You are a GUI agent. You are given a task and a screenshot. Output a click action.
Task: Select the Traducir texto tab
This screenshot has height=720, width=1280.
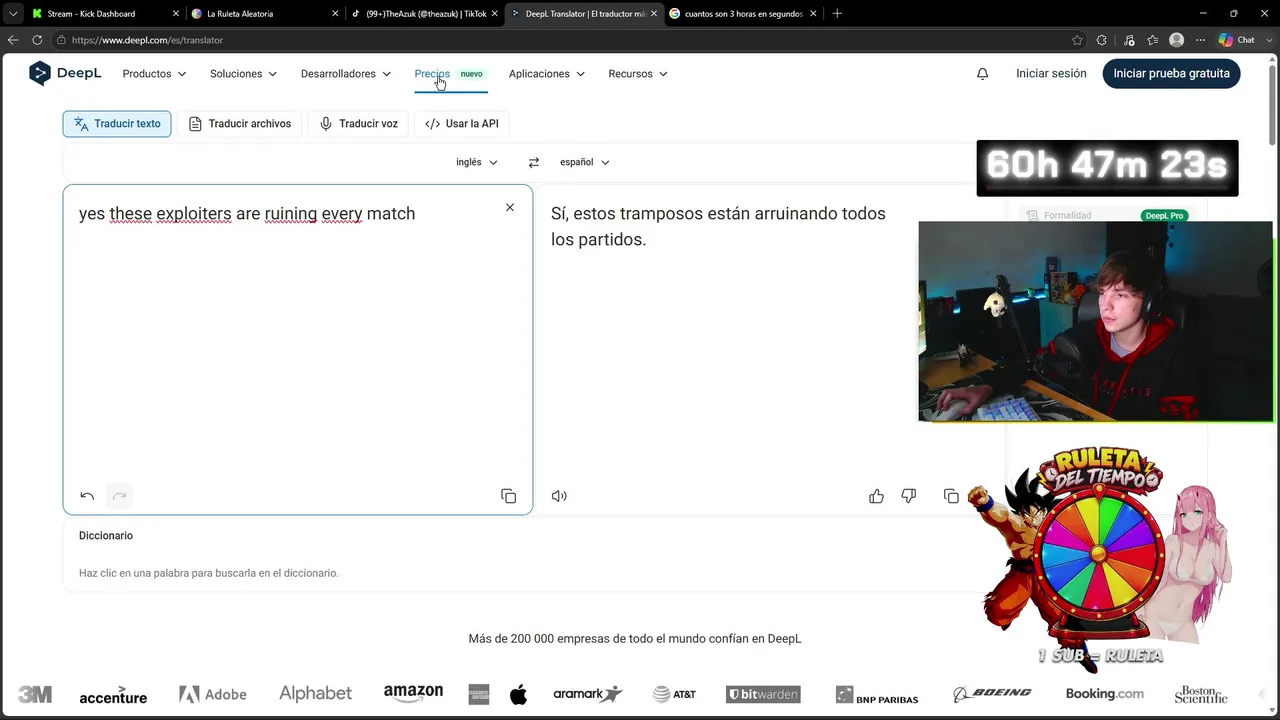point(117,124)
